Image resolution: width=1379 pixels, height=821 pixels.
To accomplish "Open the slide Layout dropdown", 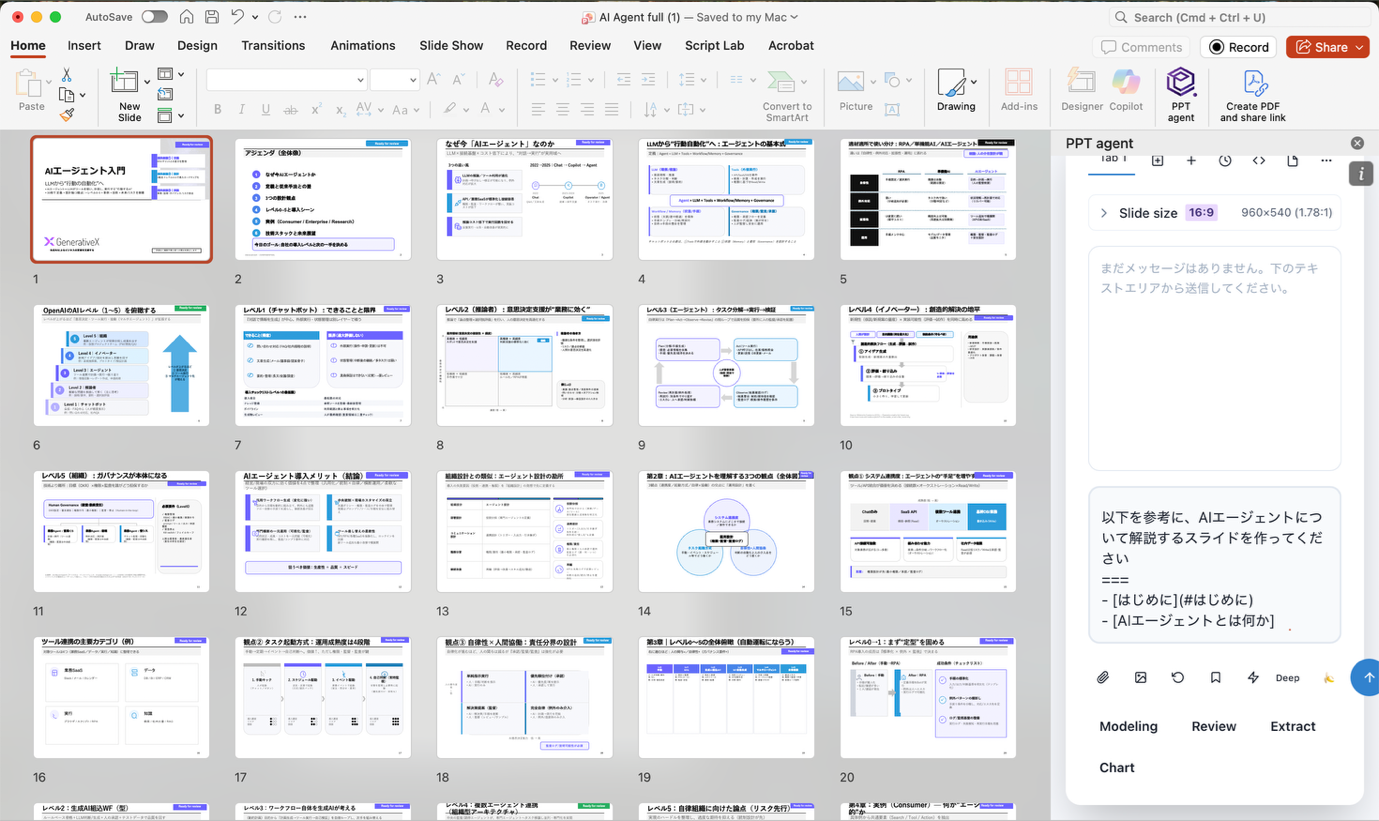I will (171, 74).
